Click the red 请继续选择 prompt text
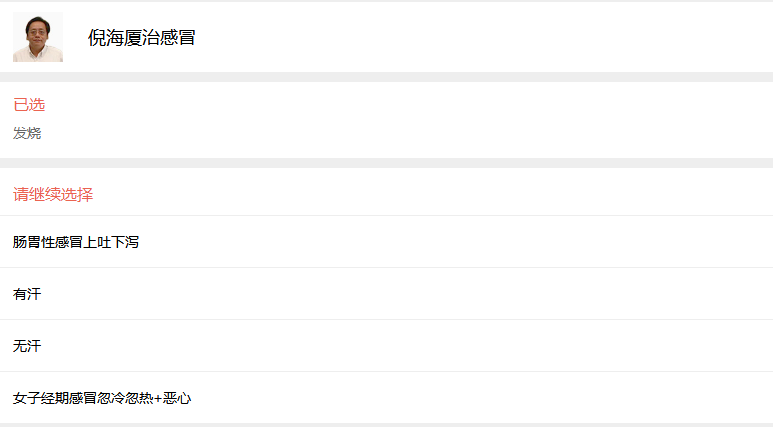773x427 pixels. click(x=53, y=195)
